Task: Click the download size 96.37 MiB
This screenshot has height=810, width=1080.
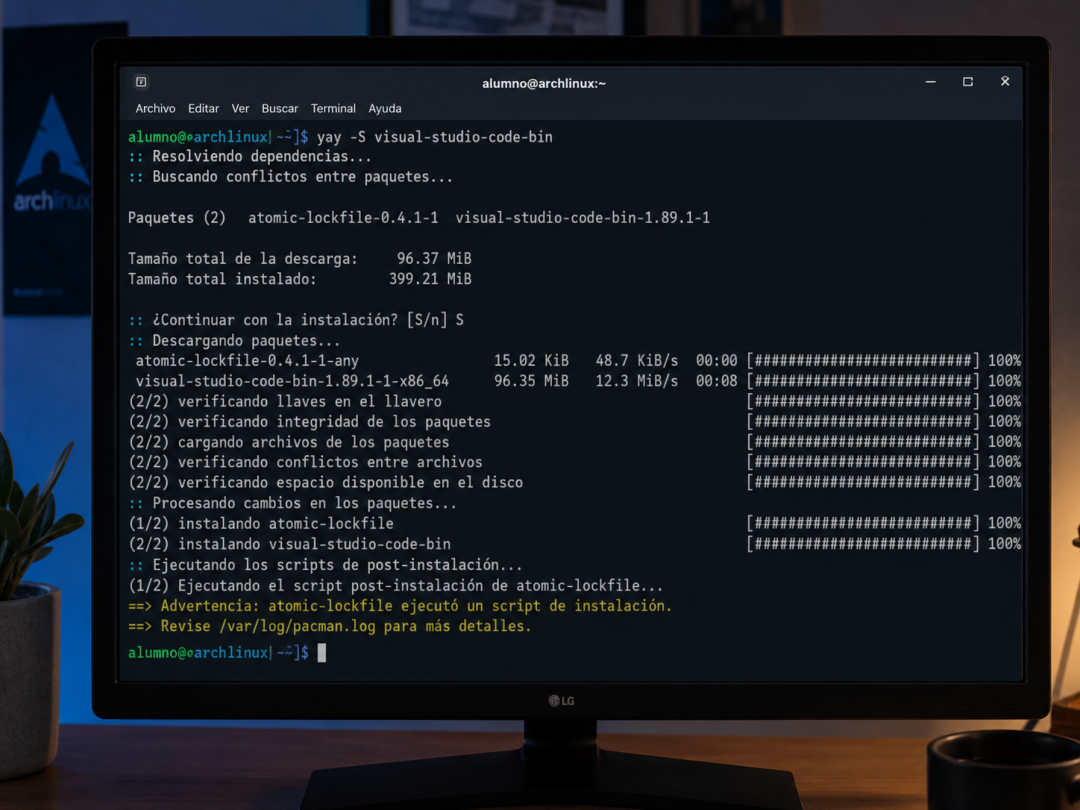Action: click(x=434, y=258)
